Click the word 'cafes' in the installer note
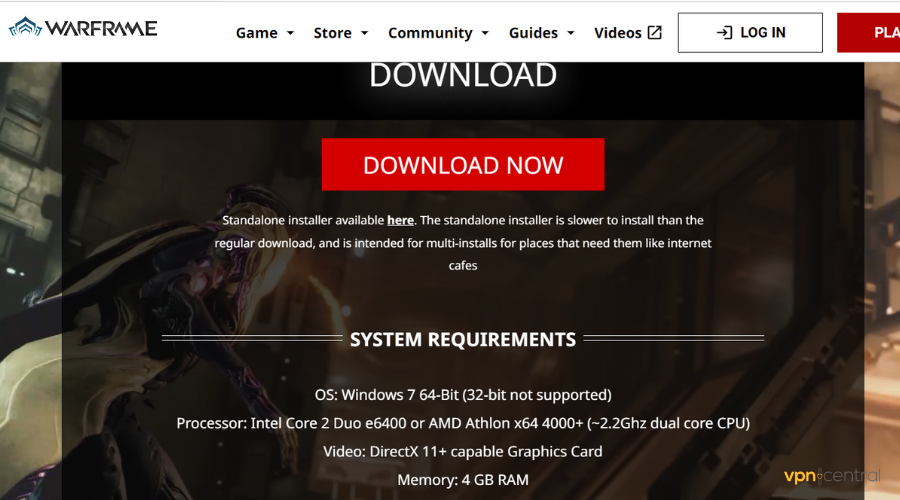 point(463,266)
